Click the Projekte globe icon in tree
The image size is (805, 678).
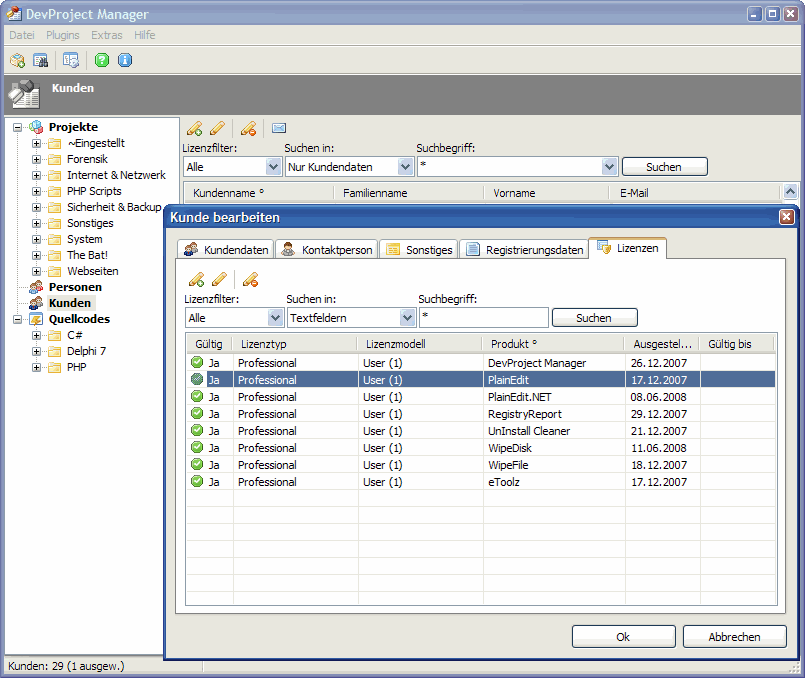point(36,127)
